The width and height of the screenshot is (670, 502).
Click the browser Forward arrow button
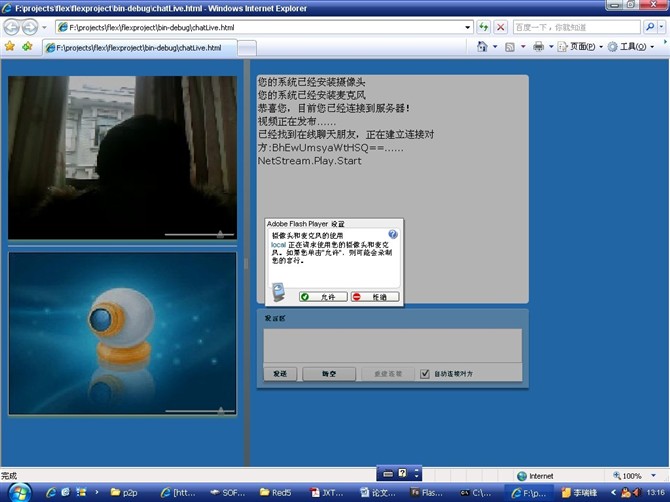pyautogui.click(x=30, y=27)
